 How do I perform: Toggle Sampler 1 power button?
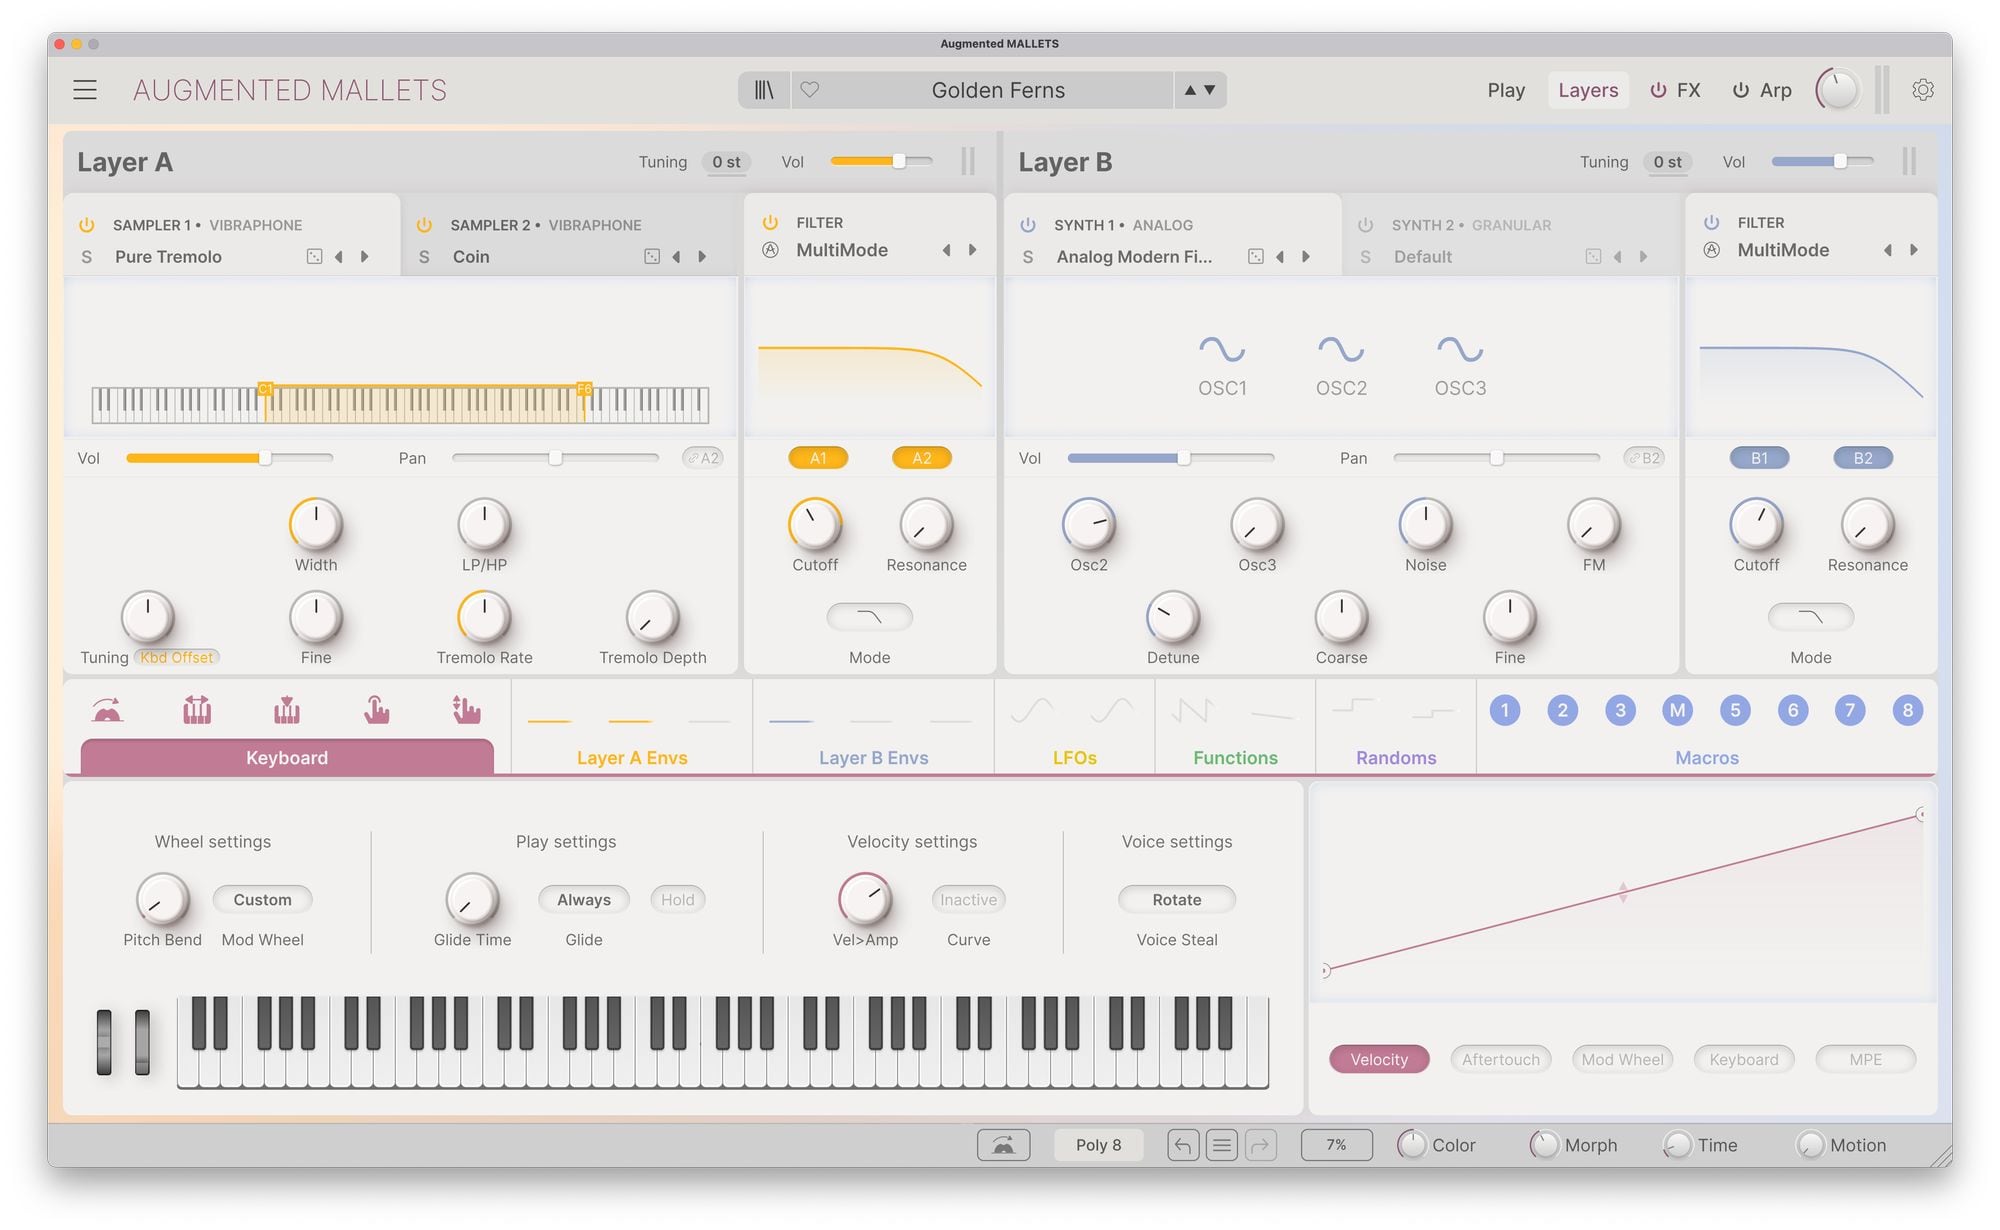[x=87, y=225]
